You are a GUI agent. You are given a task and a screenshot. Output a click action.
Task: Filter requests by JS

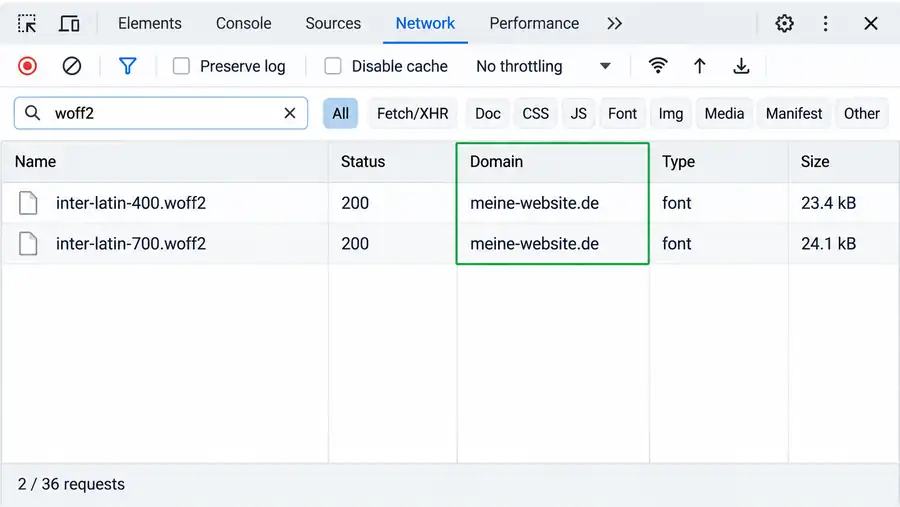click(579, 113)
